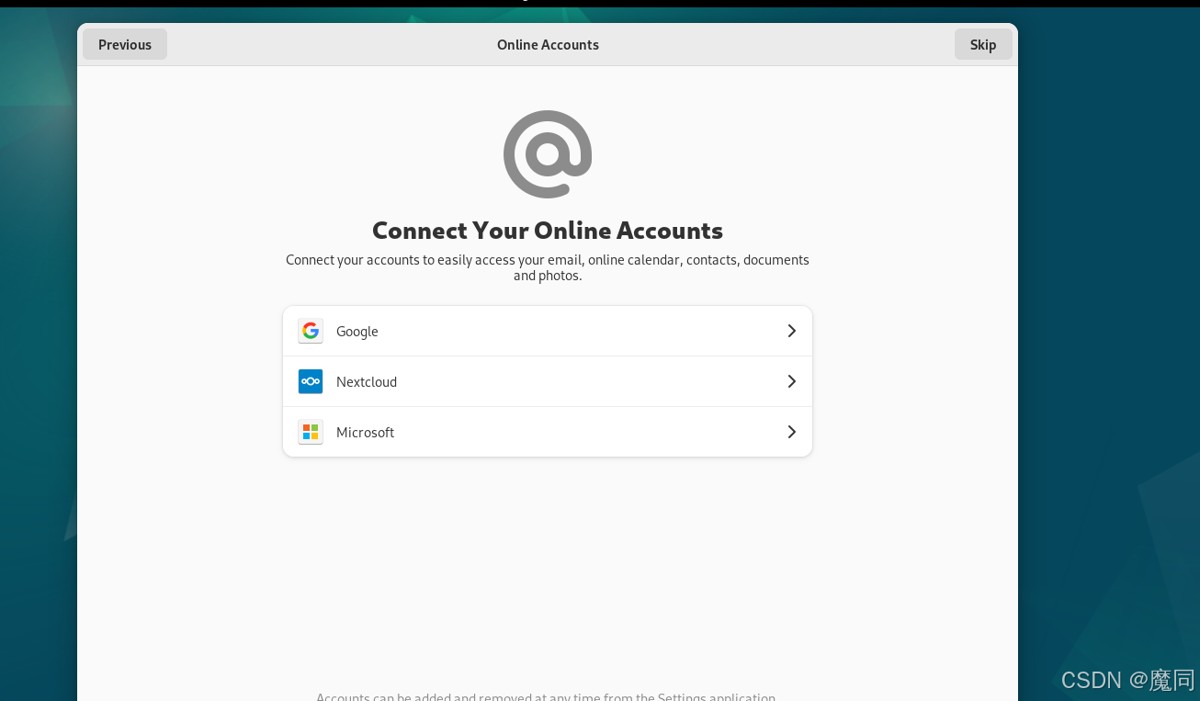
Task: Select the Google account label
Action: pos(357,331)
